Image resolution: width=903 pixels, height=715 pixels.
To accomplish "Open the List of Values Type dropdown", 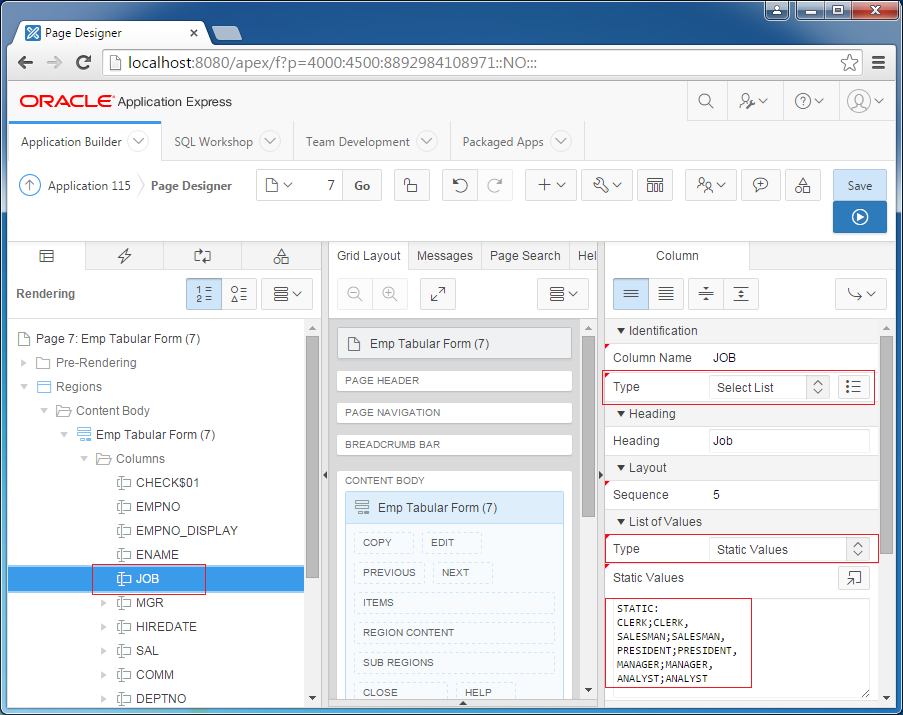I will coord(789,549).
